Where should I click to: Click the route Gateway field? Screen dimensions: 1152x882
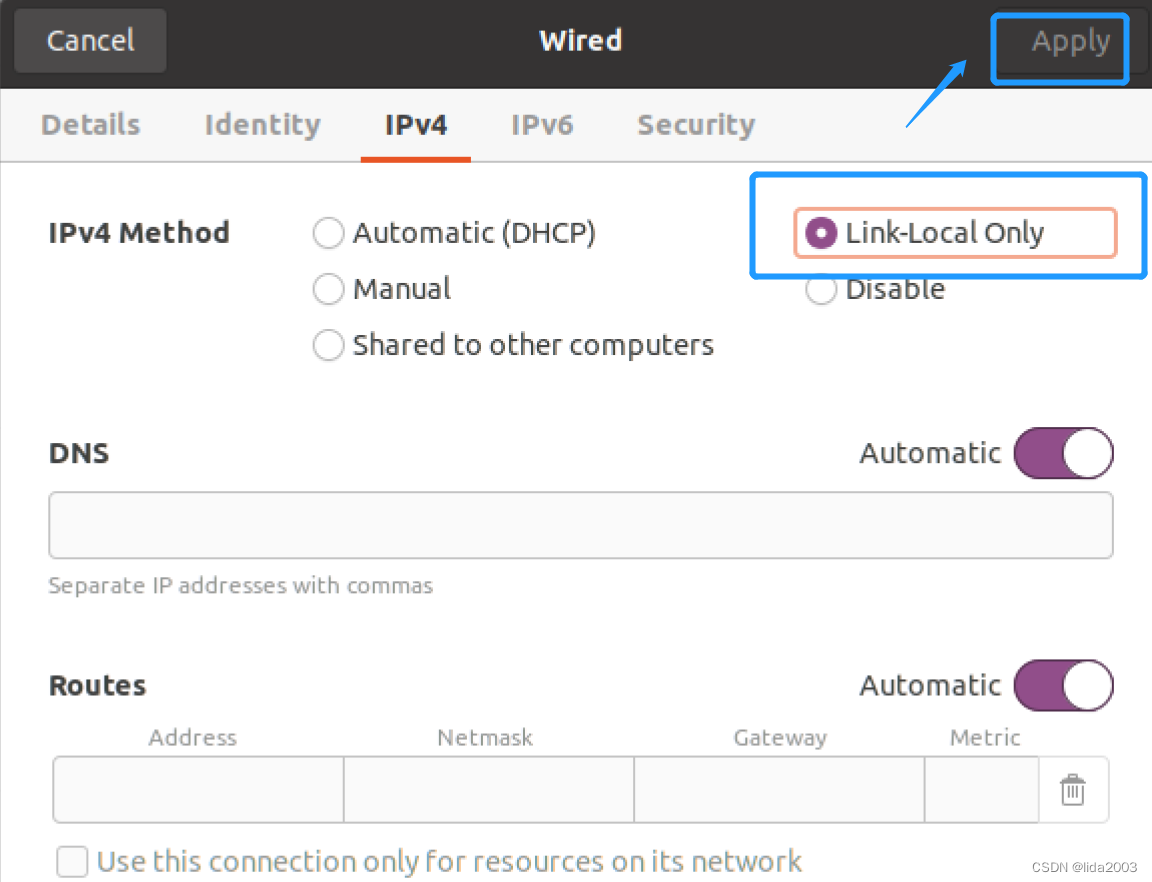click(779, 790)
